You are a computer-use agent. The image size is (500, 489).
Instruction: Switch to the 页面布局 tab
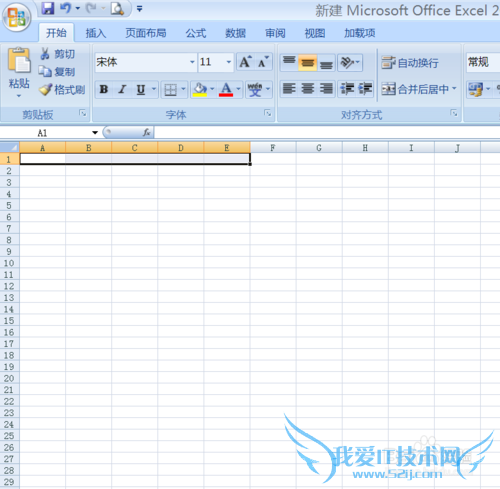tap(146, 33)
